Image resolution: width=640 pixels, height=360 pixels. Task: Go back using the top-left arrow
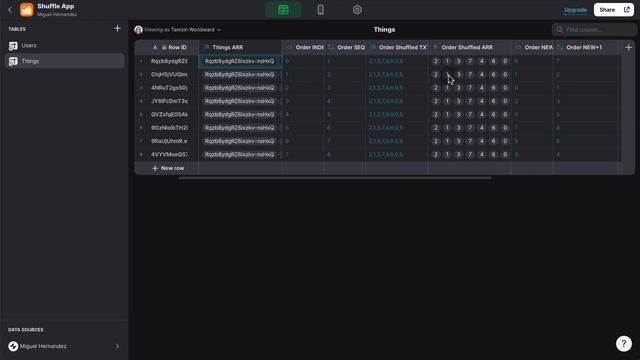[10, 10]
